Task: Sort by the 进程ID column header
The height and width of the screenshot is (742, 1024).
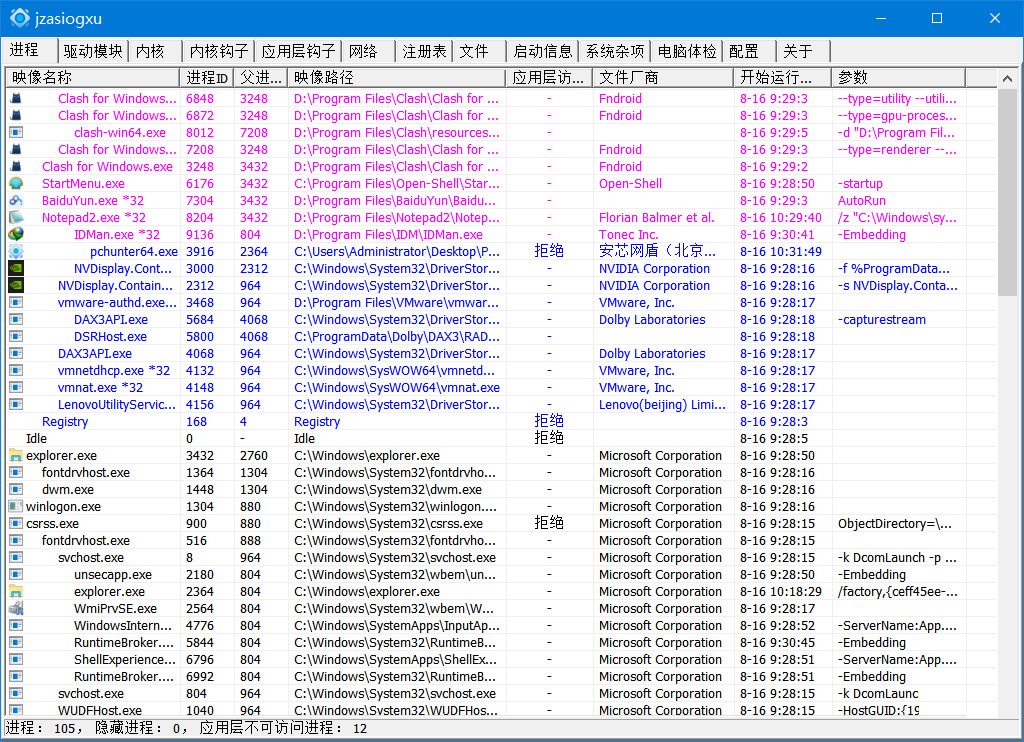Action: (x=207, y=78)
